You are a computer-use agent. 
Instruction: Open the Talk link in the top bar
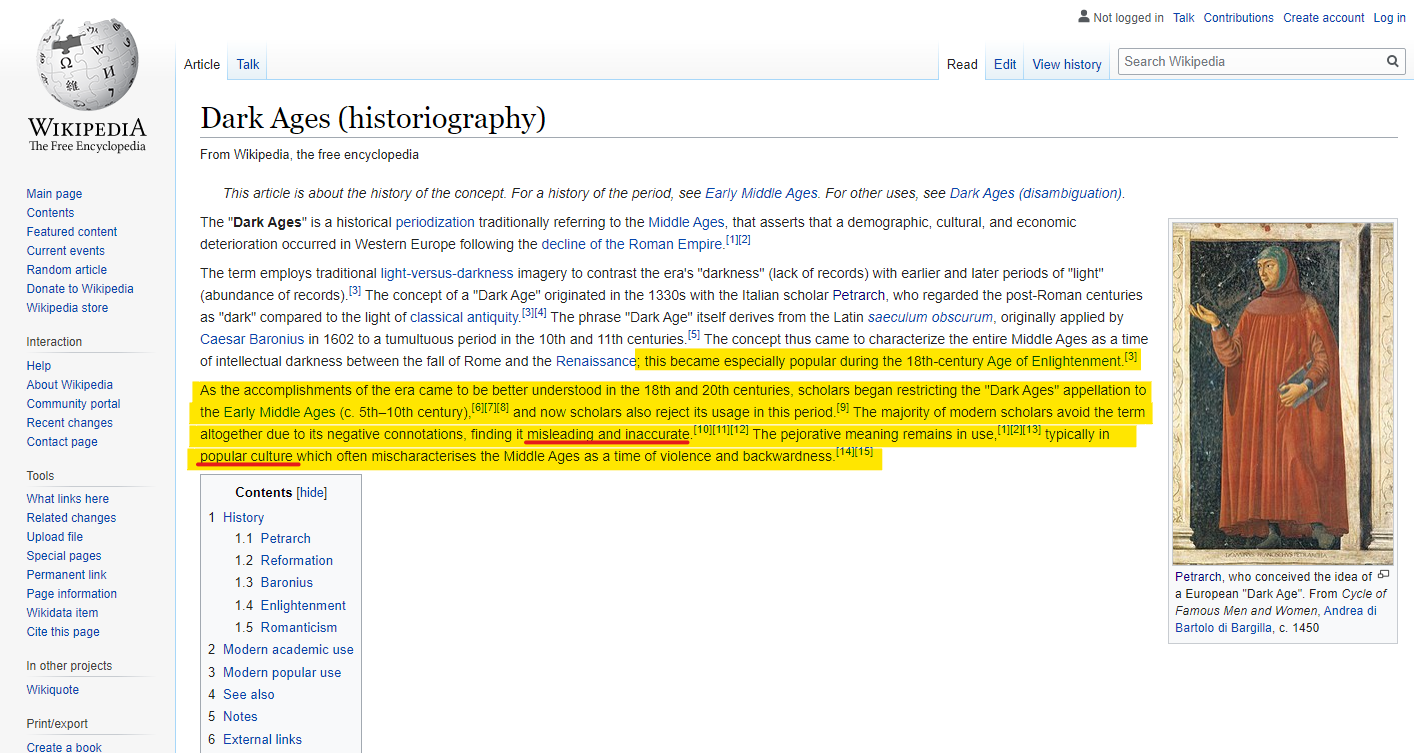pos(1184,18)
